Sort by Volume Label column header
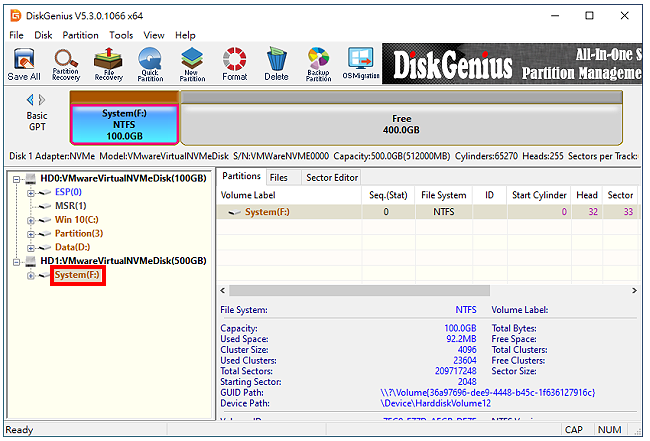Screen dimensions: 650x441 tap(289, 195)
